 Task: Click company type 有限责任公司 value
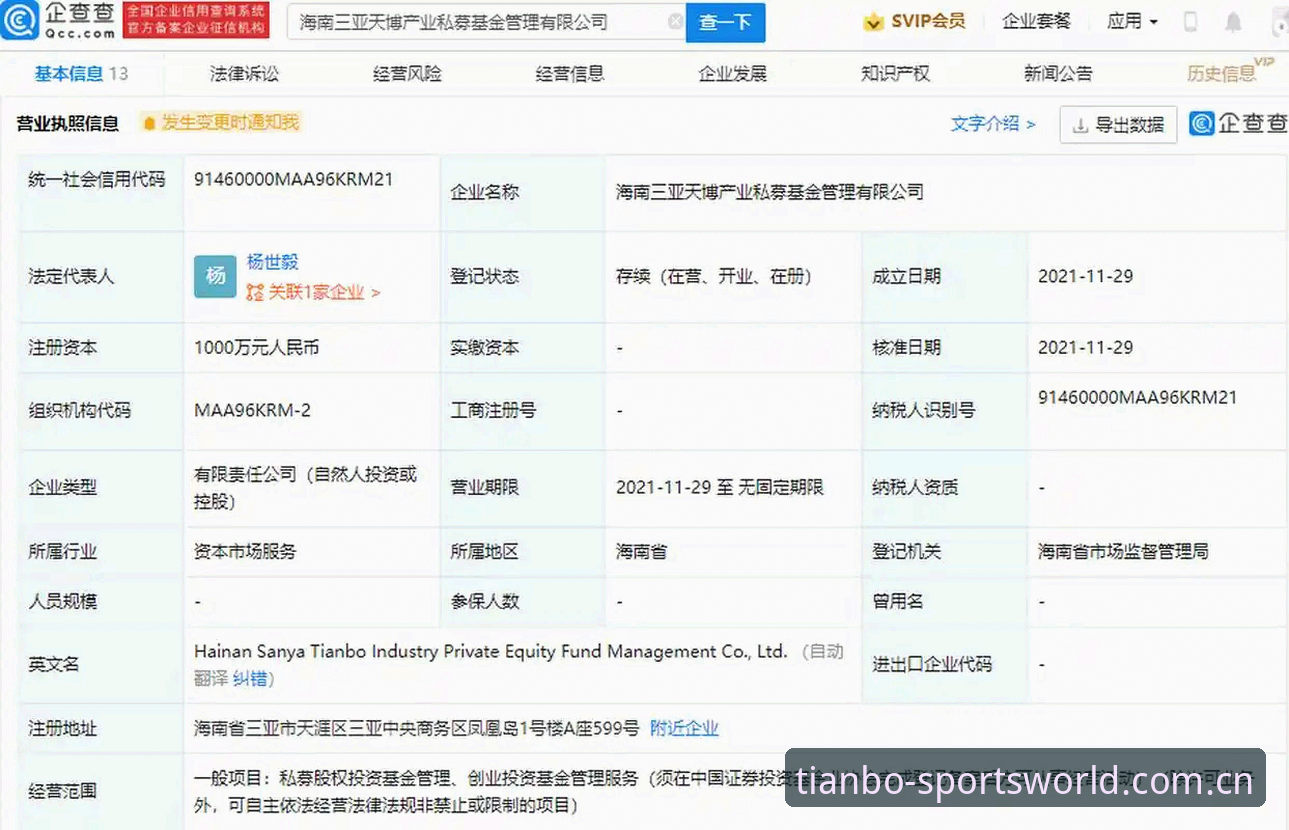(305, 487)
